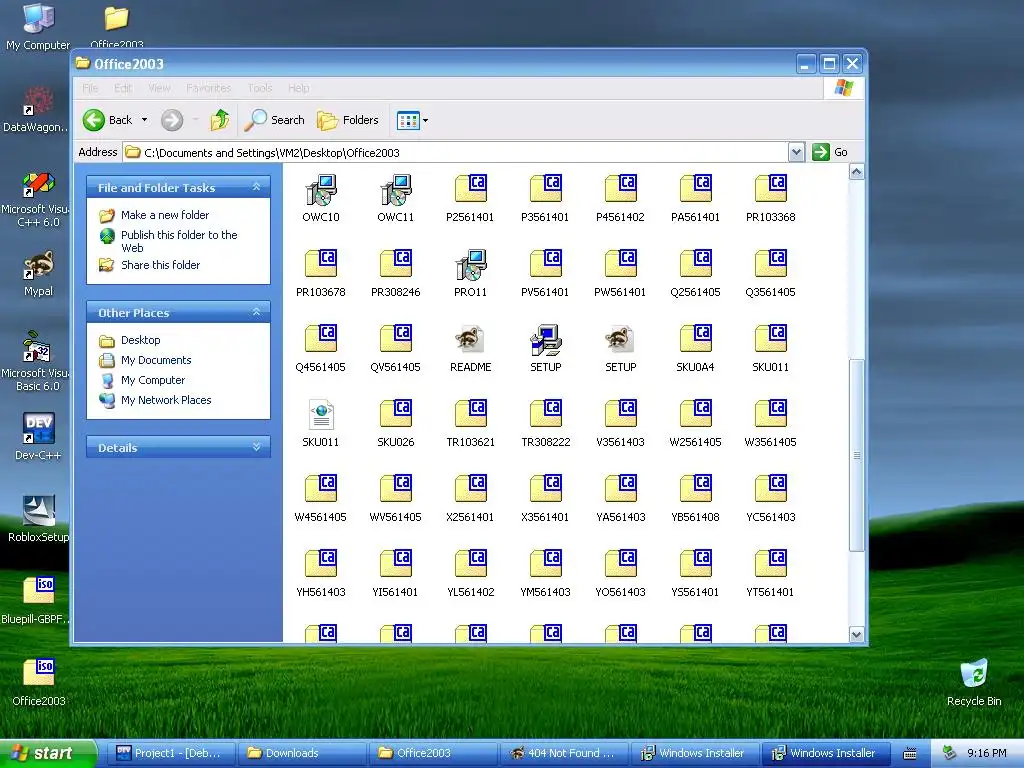
Task: Select My Computer desktop icon
Action: 38,27
